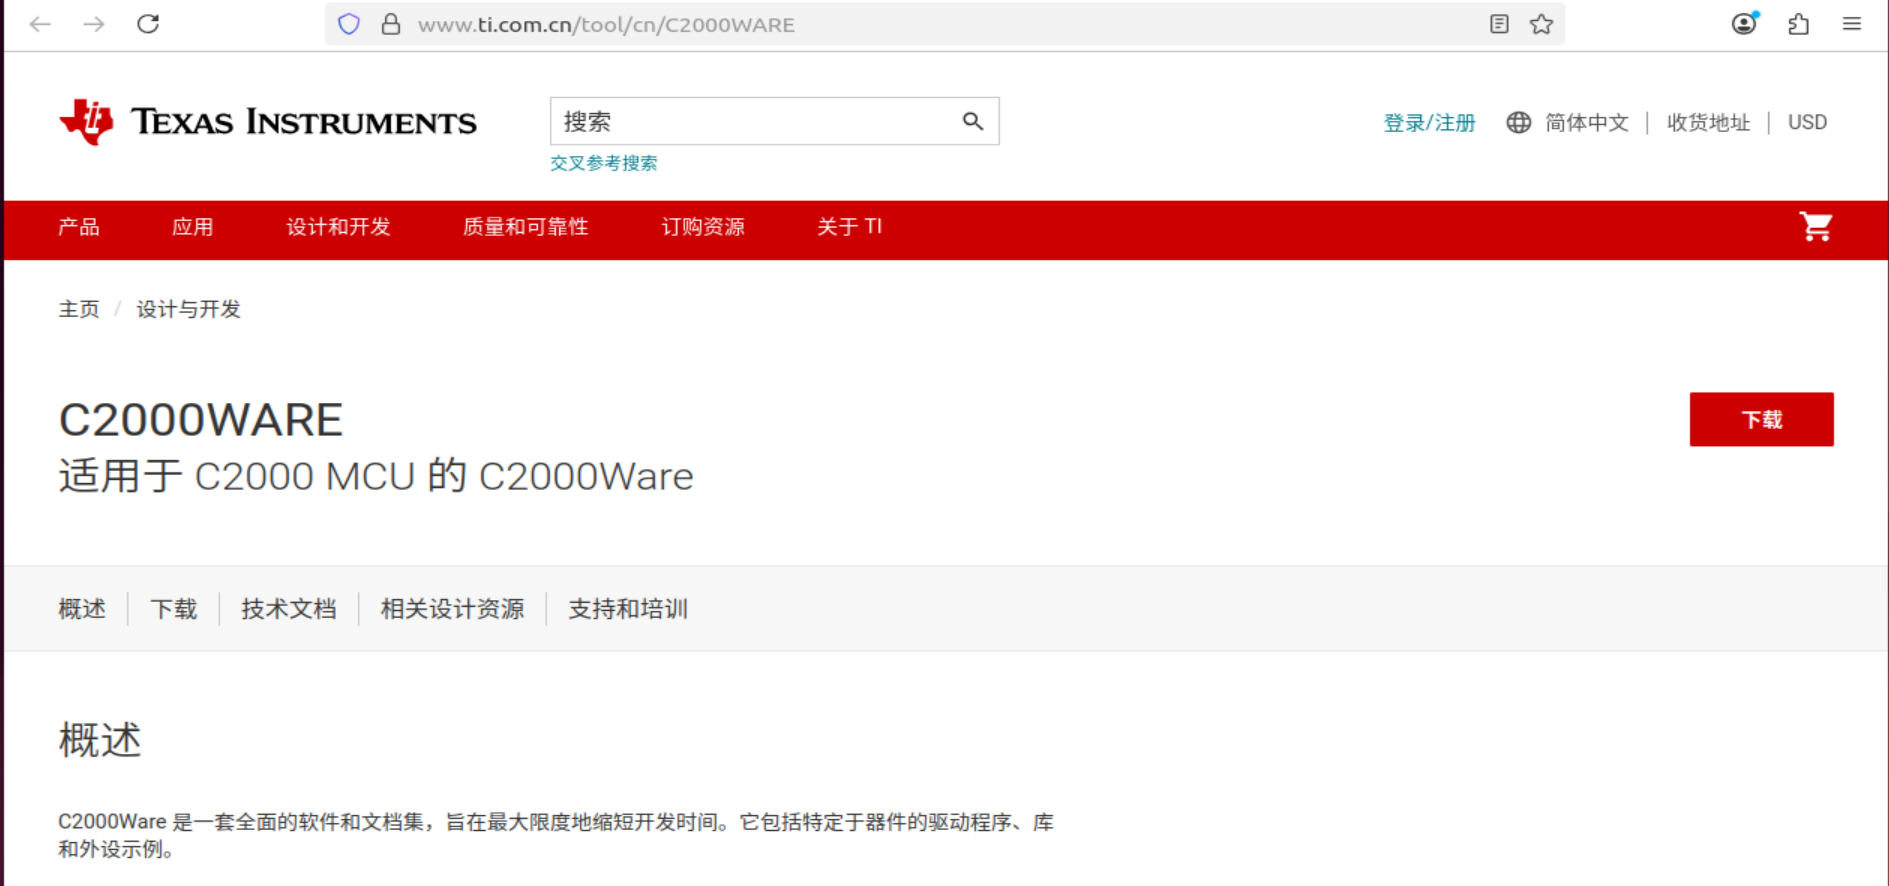Open the browser hamburger menu

click(x=1852, y=24)
